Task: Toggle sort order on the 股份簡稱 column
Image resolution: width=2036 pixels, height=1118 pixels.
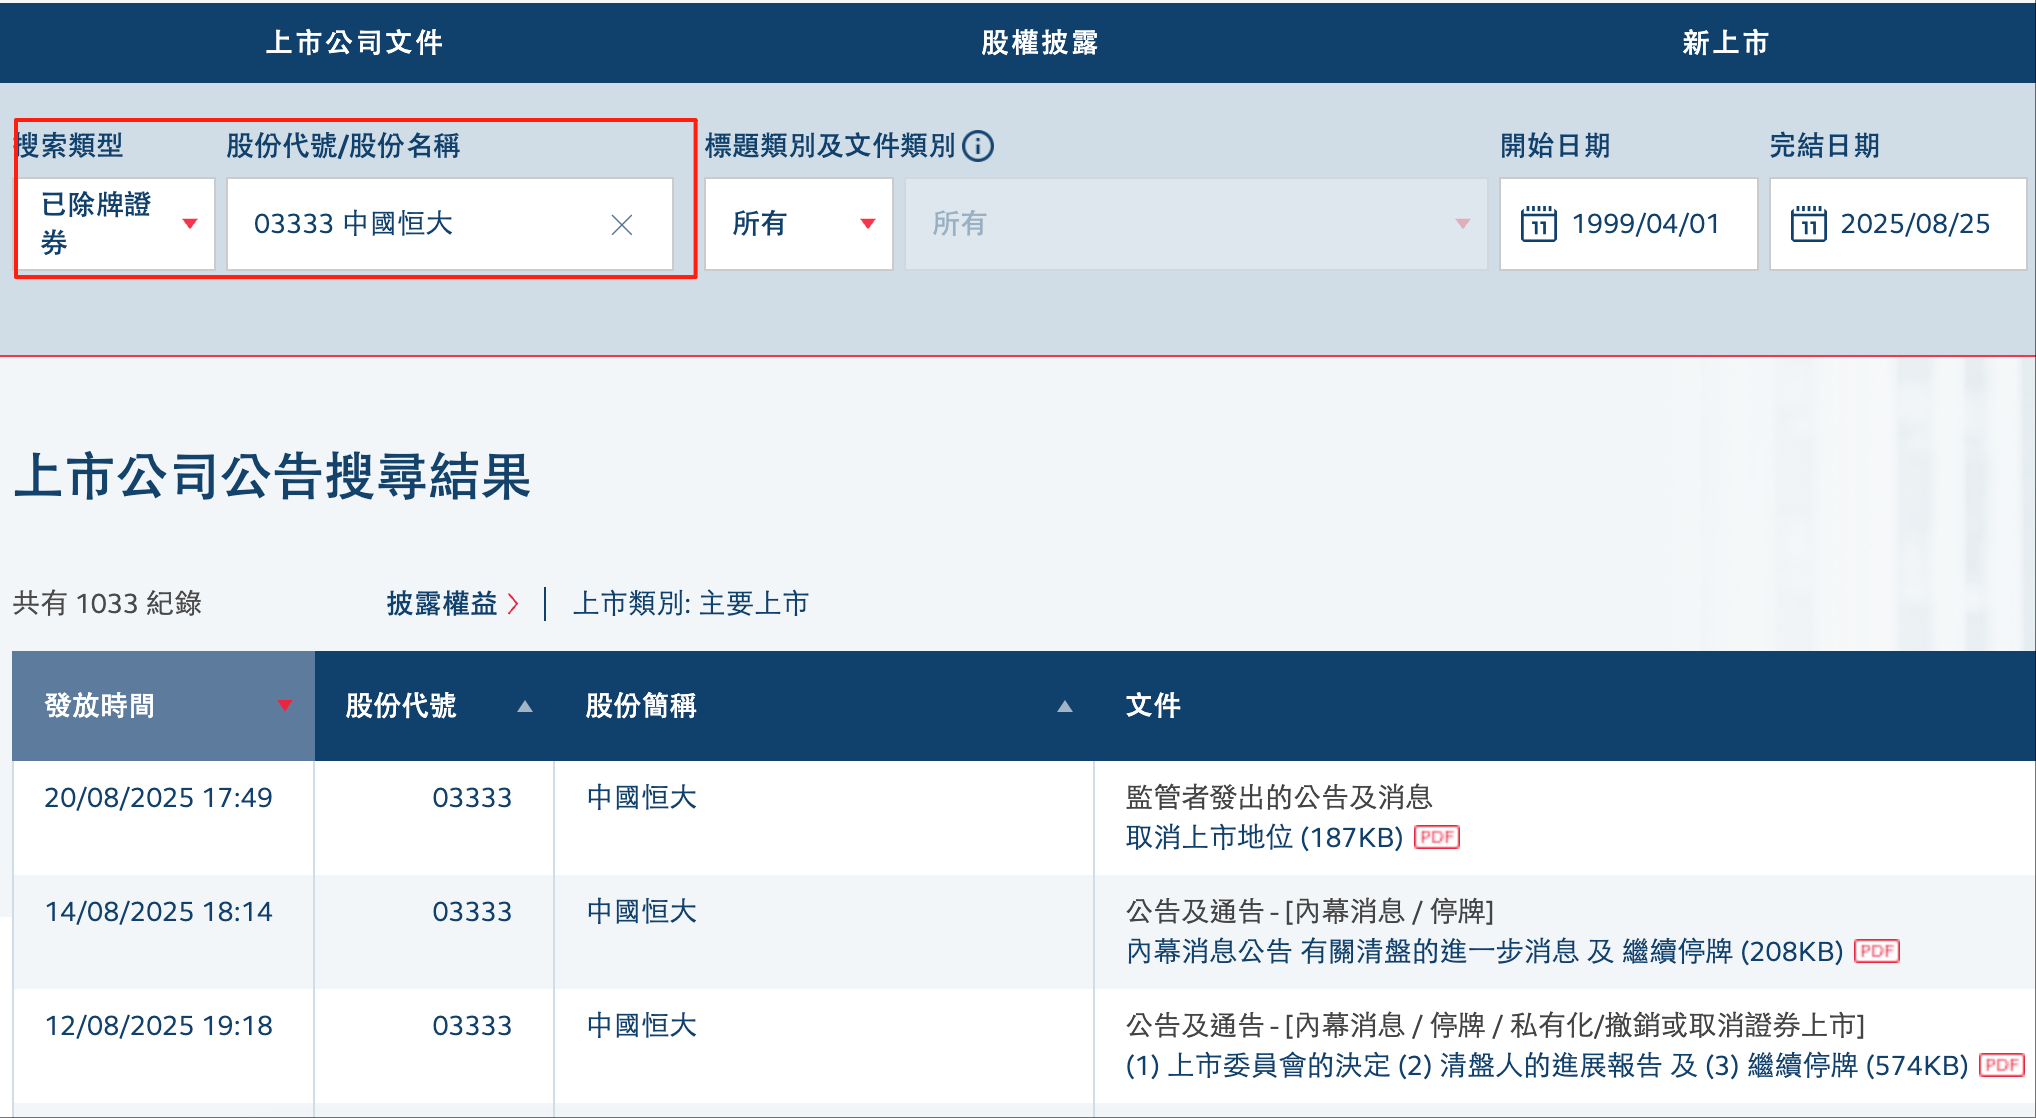Action: [x=1065, y=706]
